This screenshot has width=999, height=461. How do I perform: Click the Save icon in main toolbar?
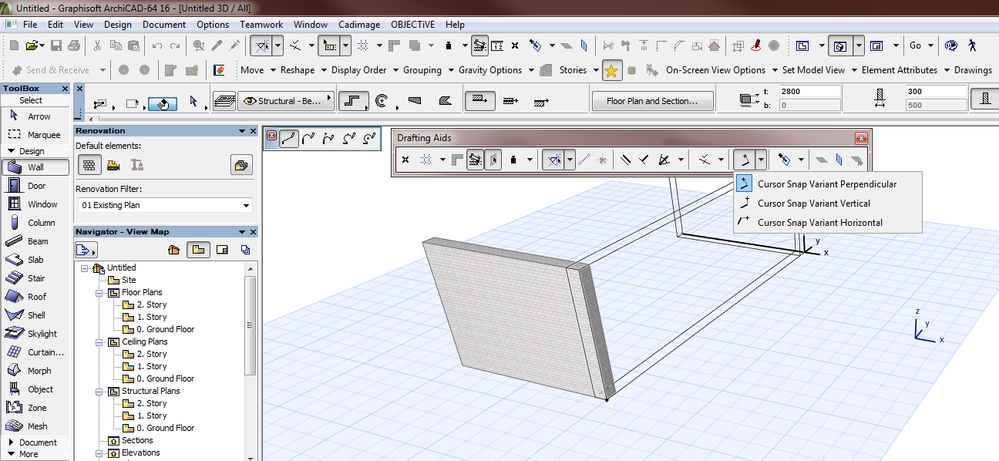click(56, 45)
